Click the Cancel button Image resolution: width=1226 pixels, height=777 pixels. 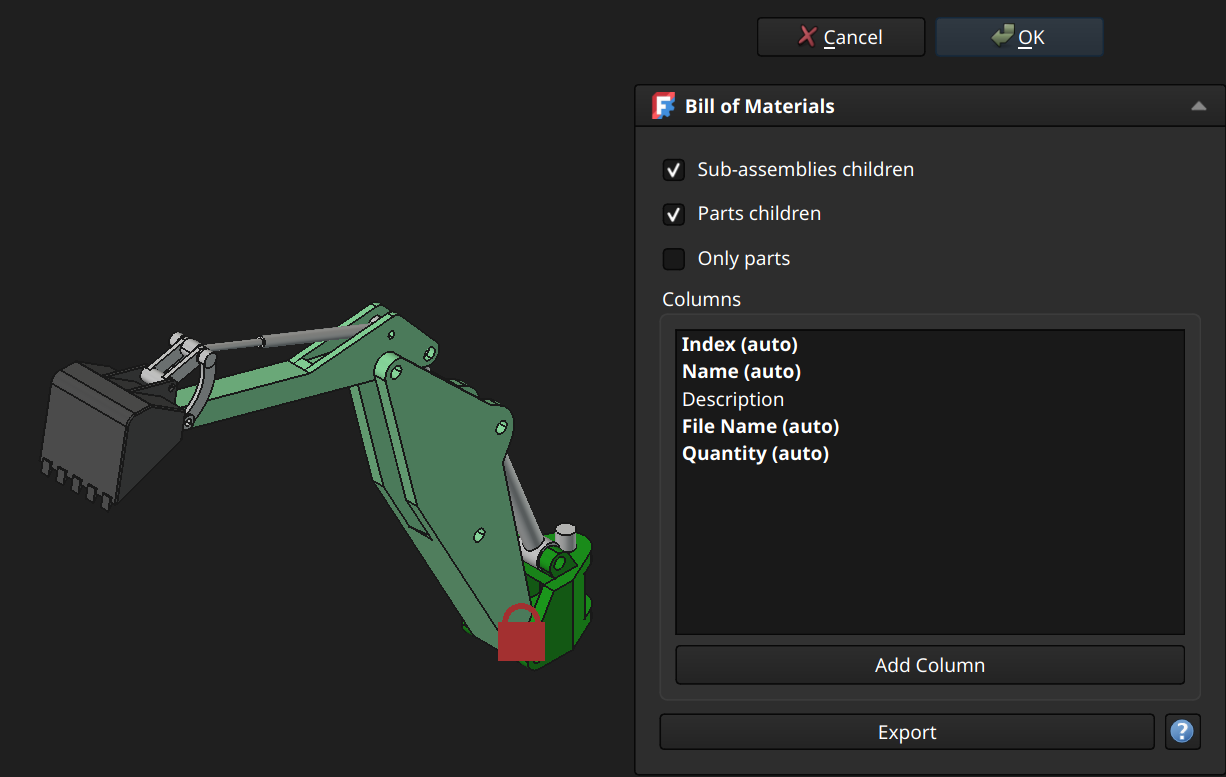(841, 37)
